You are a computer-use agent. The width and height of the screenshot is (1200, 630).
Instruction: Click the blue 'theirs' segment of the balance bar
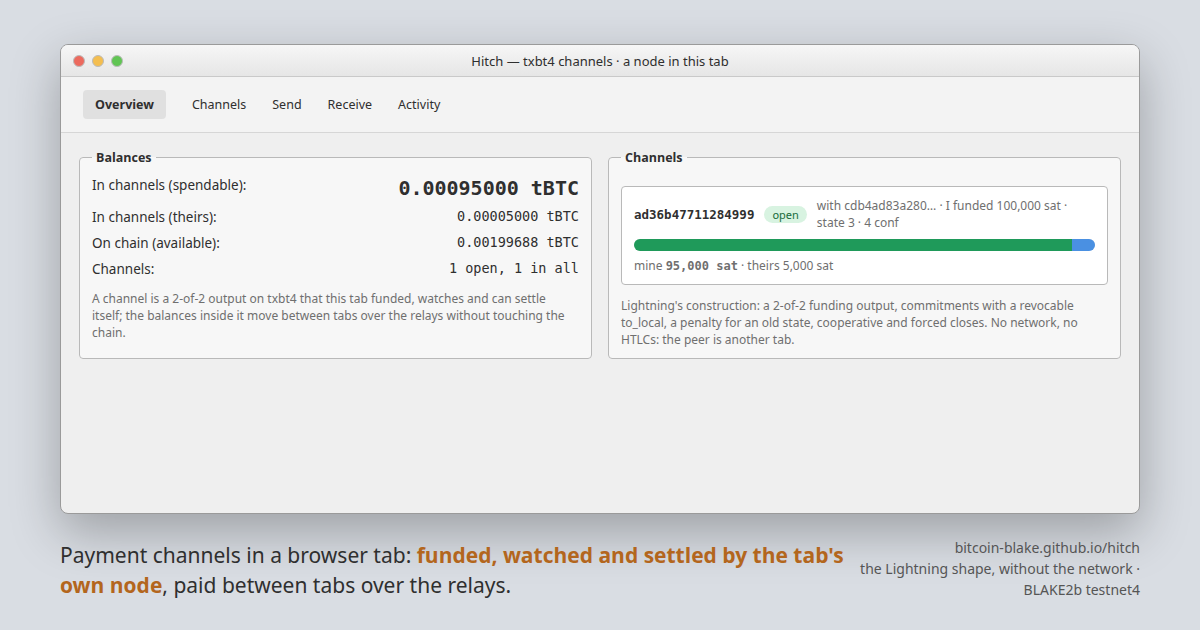pos(1083,245)
